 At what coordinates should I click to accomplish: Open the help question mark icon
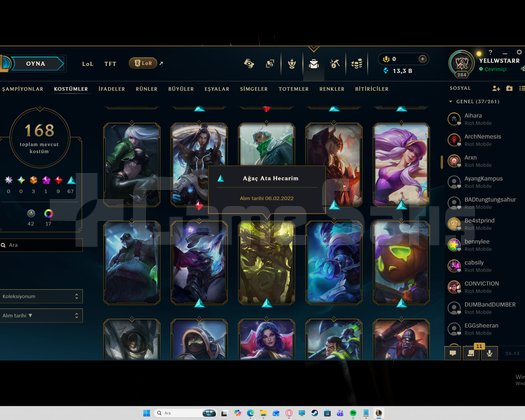(x=490, y=52)
